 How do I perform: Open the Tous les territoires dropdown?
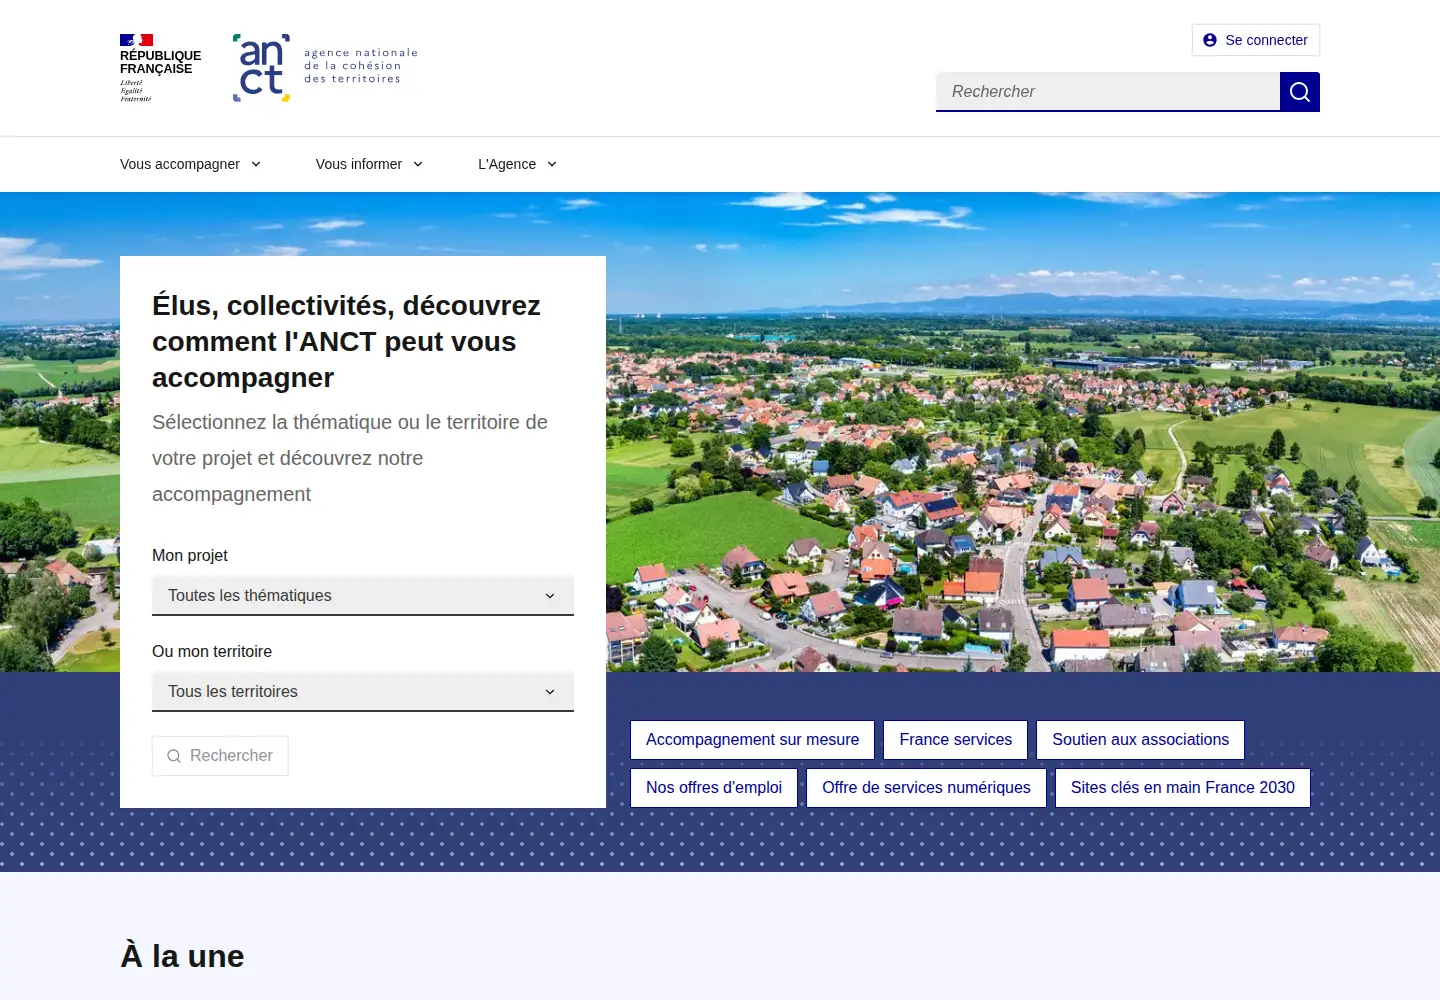click(x=363, y=692)
